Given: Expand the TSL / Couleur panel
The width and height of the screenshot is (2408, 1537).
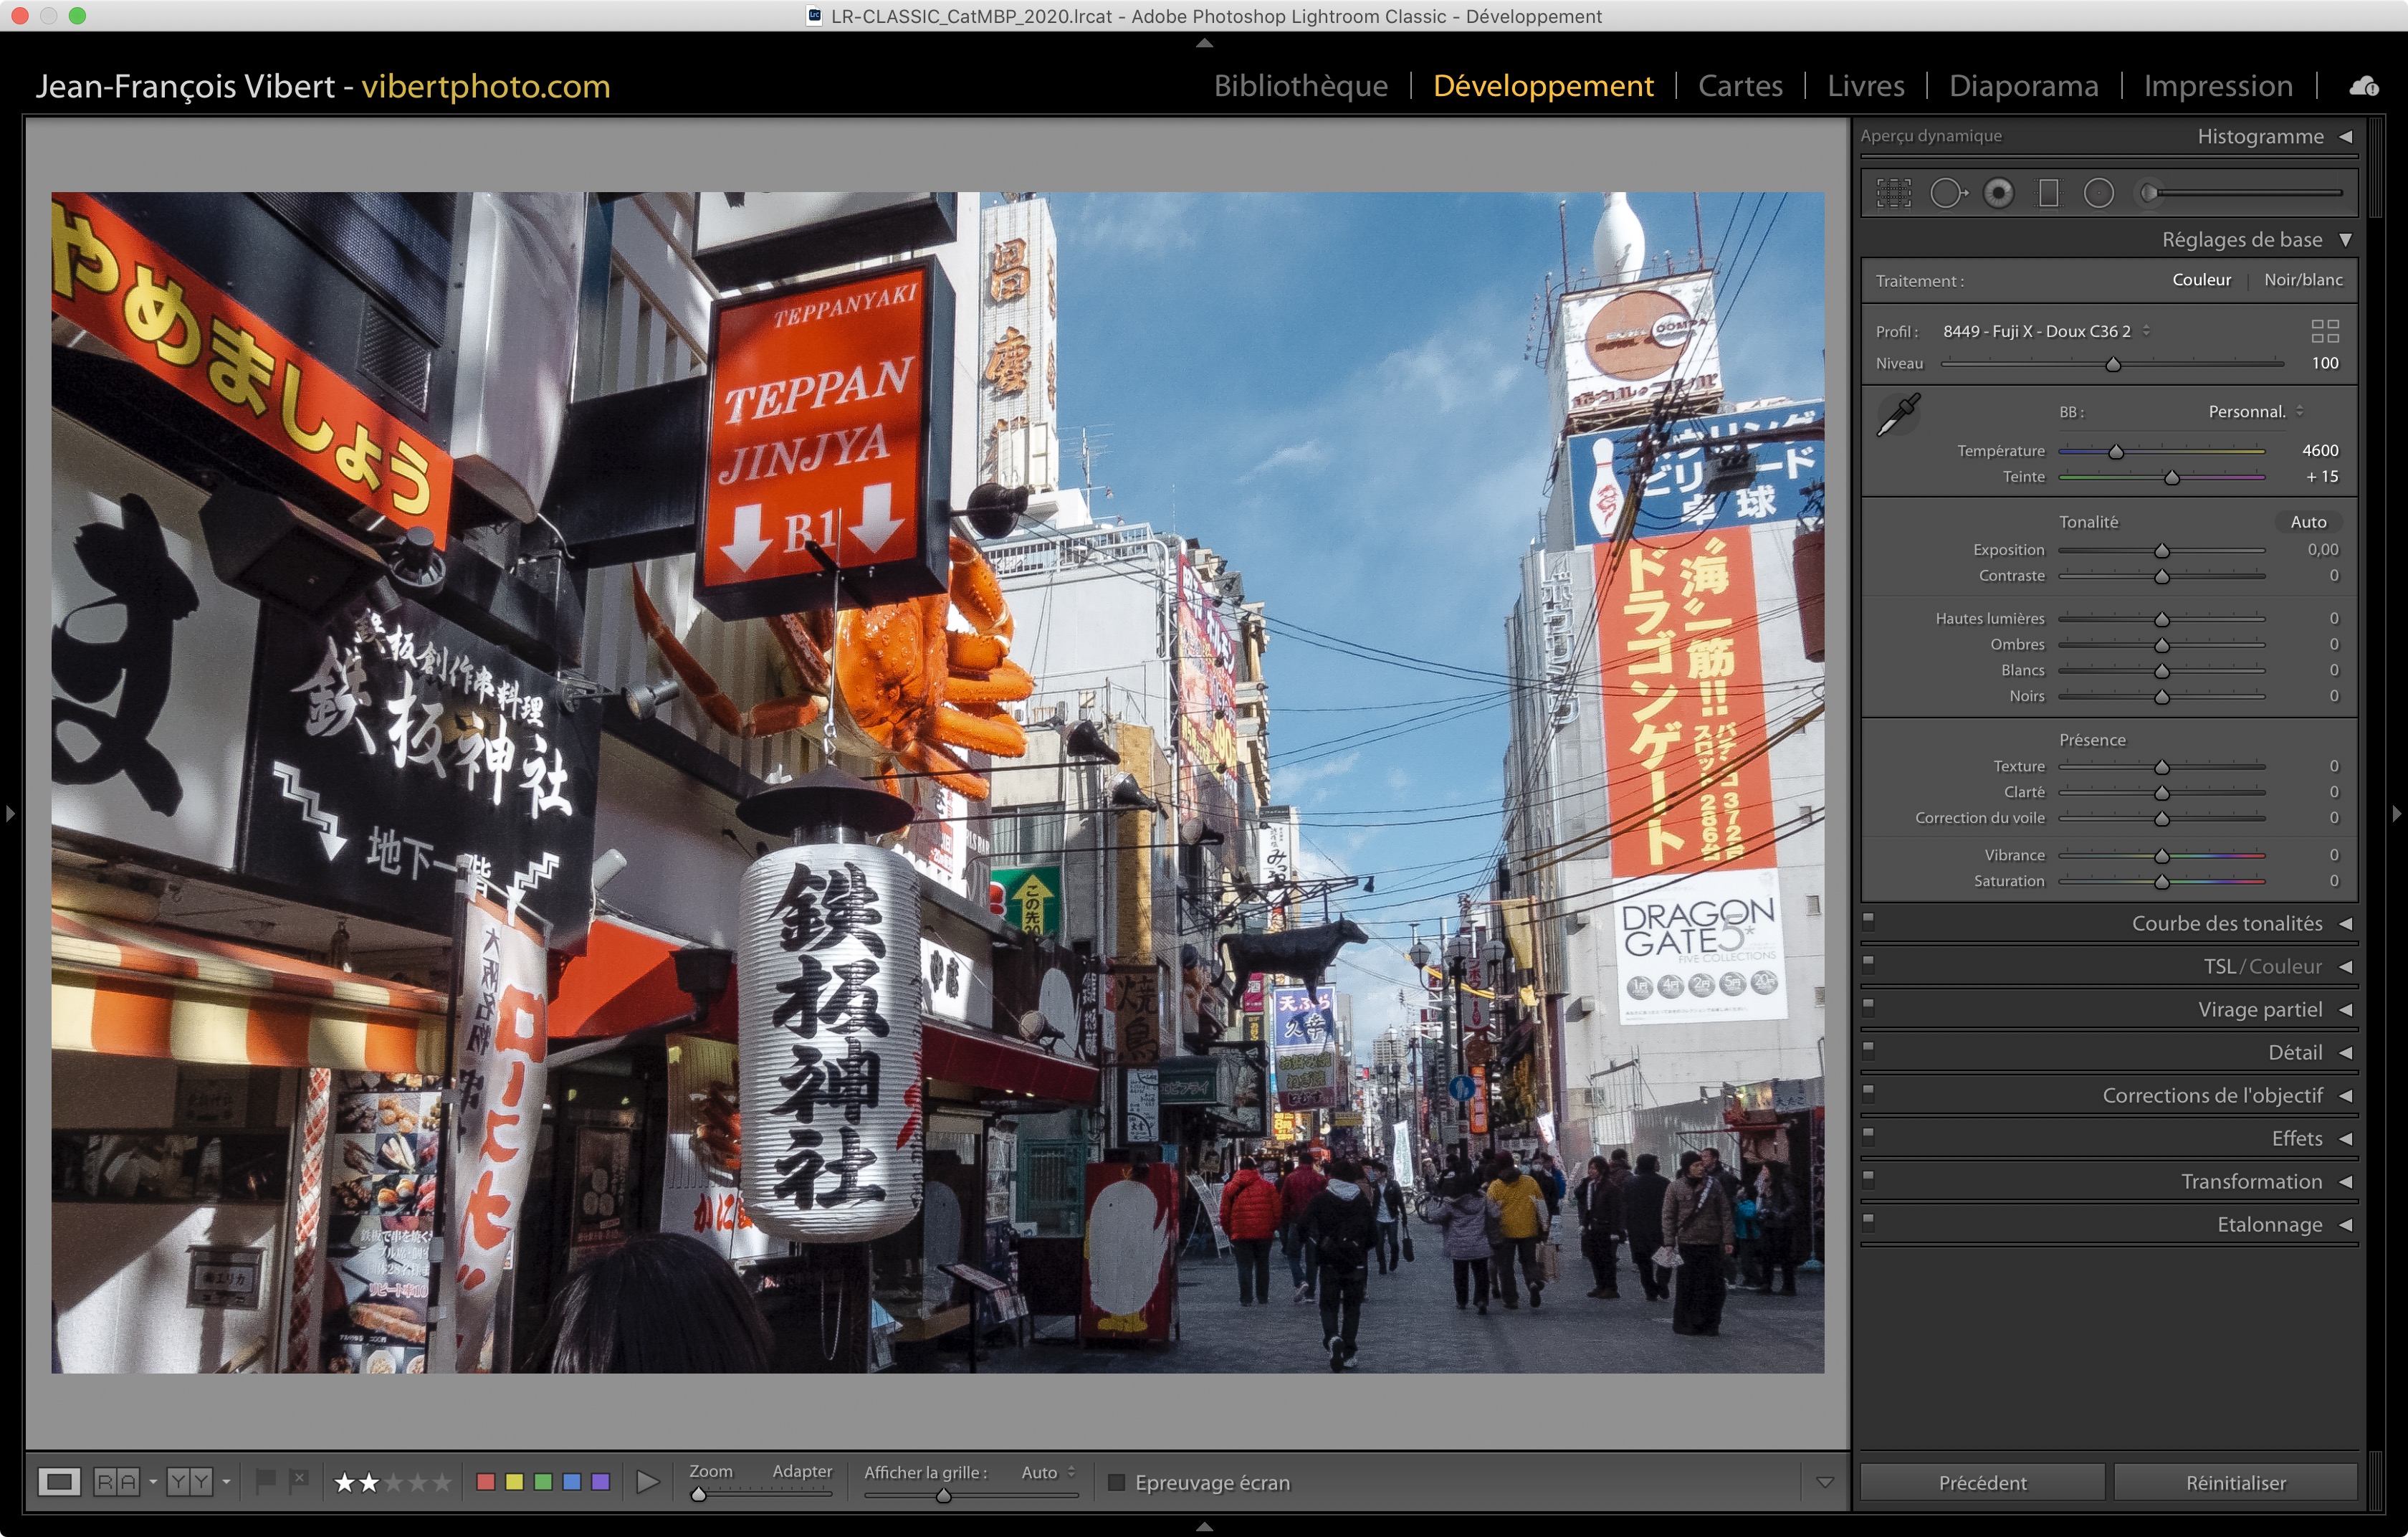Looking at the screenshot, I should [x=2345, y=967].
